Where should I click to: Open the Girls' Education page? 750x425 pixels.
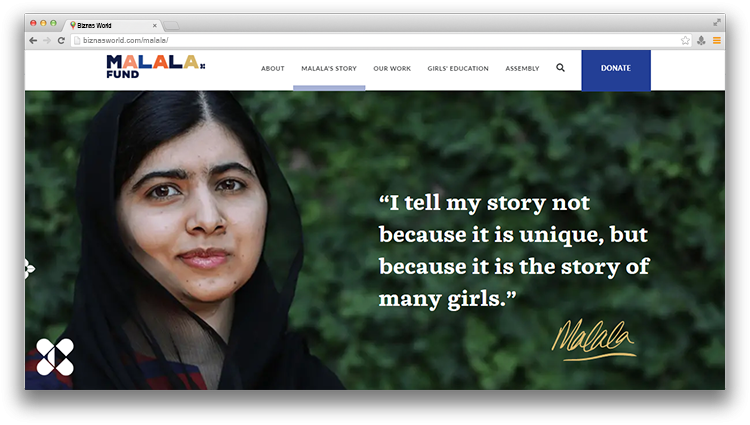(x=458, y=68)
